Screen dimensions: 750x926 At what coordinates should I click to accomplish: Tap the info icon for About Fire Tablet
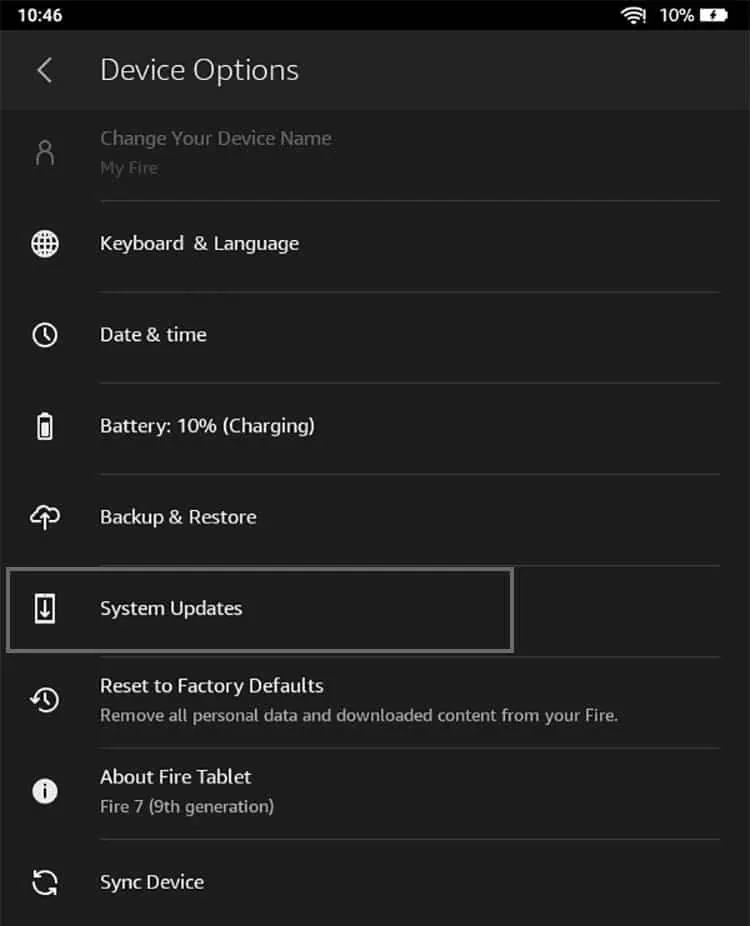click(x=45, y=791)
